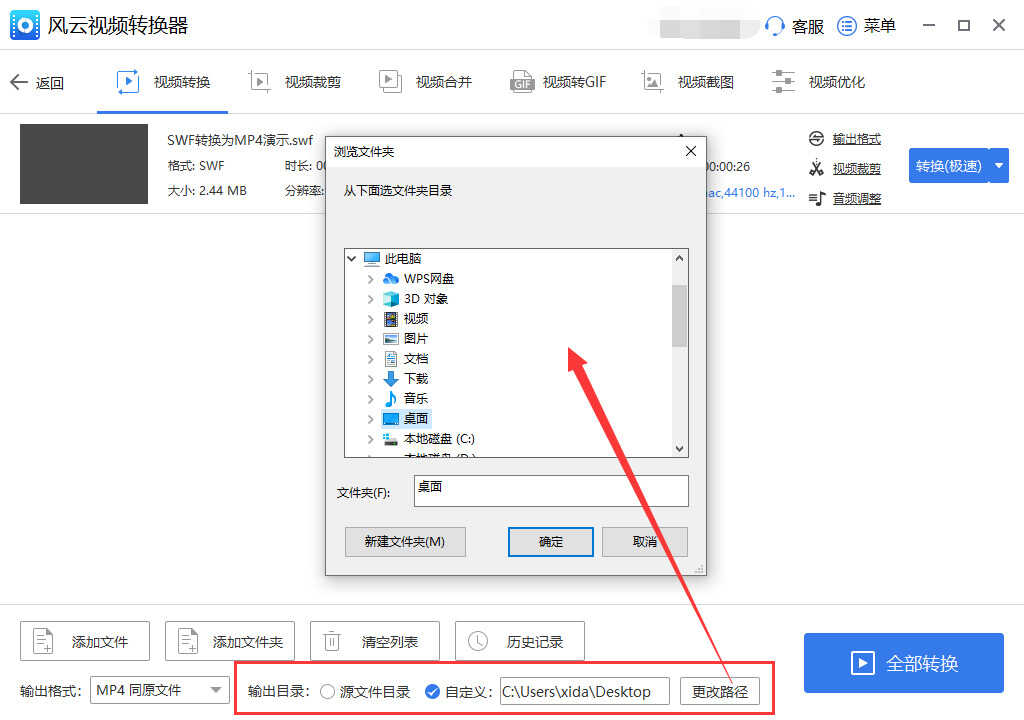The image size is (1024, 720).
Task: Click the 添加文件夹 document icon
Action: pos(188,641)
